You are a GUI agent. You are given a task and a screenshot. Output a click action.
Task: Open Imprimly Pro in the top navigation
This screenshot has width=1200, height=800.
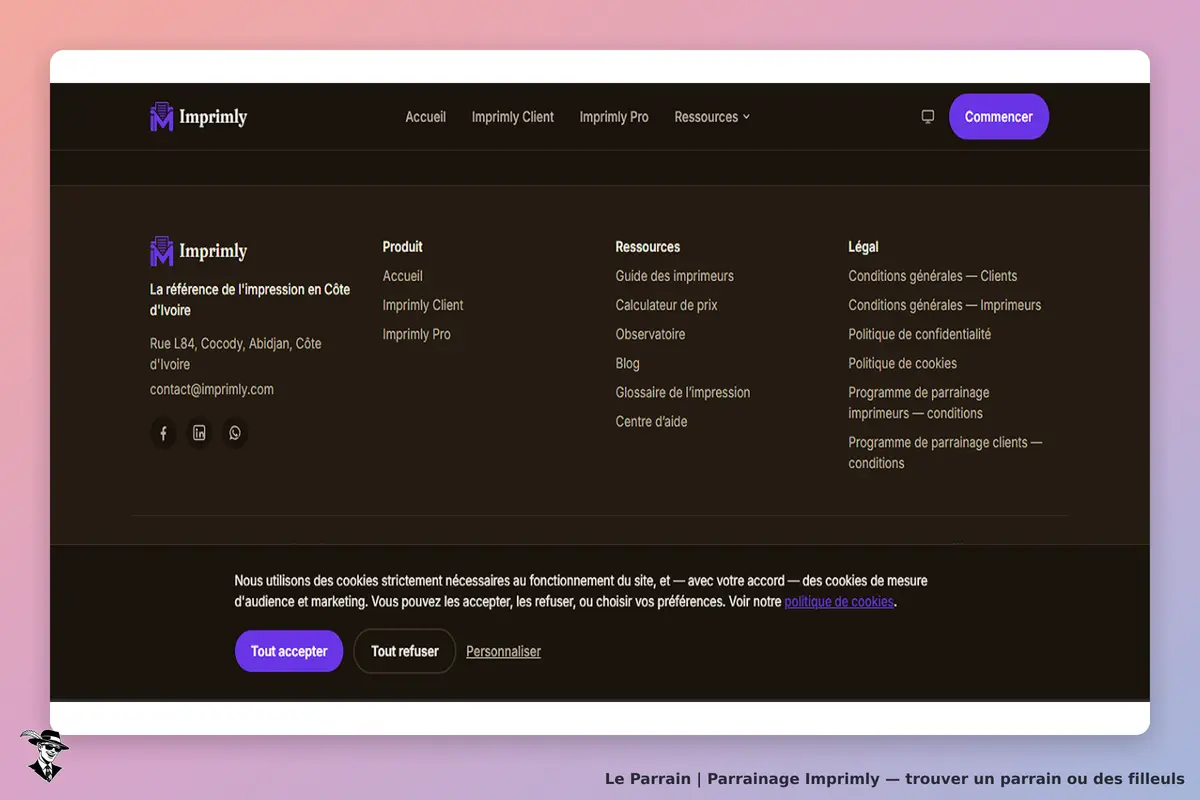[x=614, y=117]
